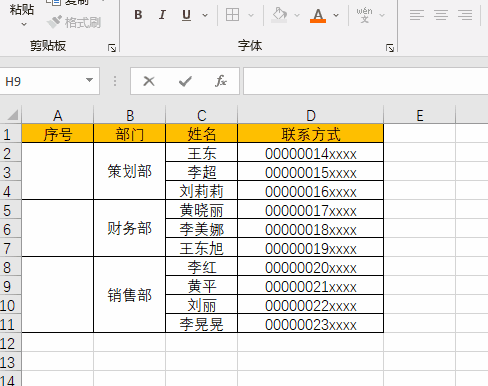Center align text
488x386 pixels.
(441, 15)
